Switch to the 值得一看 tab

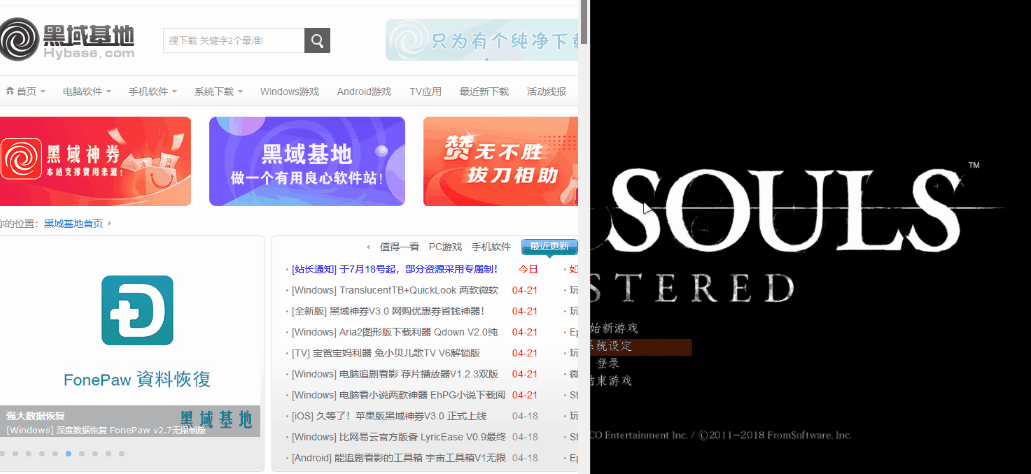pyautogui.click(x=399, y=247)
